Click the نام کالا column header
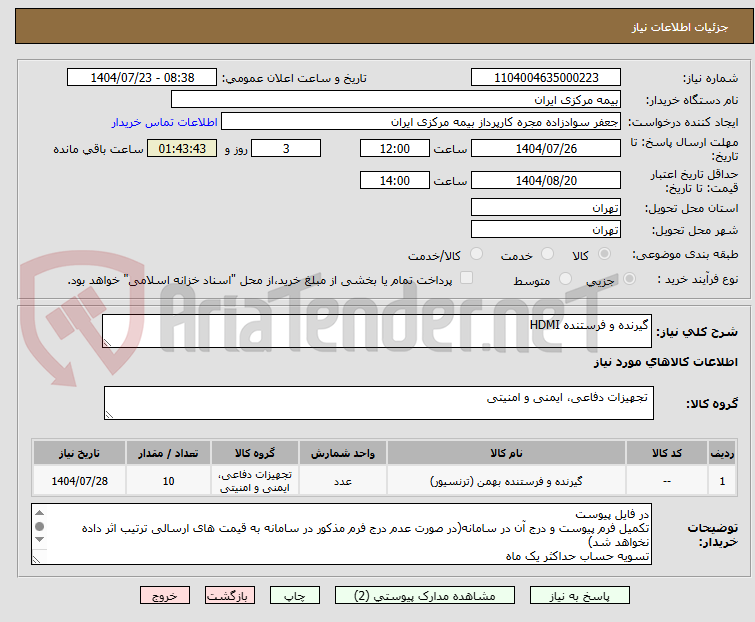The image size is (755, 622). coord(506,453)
